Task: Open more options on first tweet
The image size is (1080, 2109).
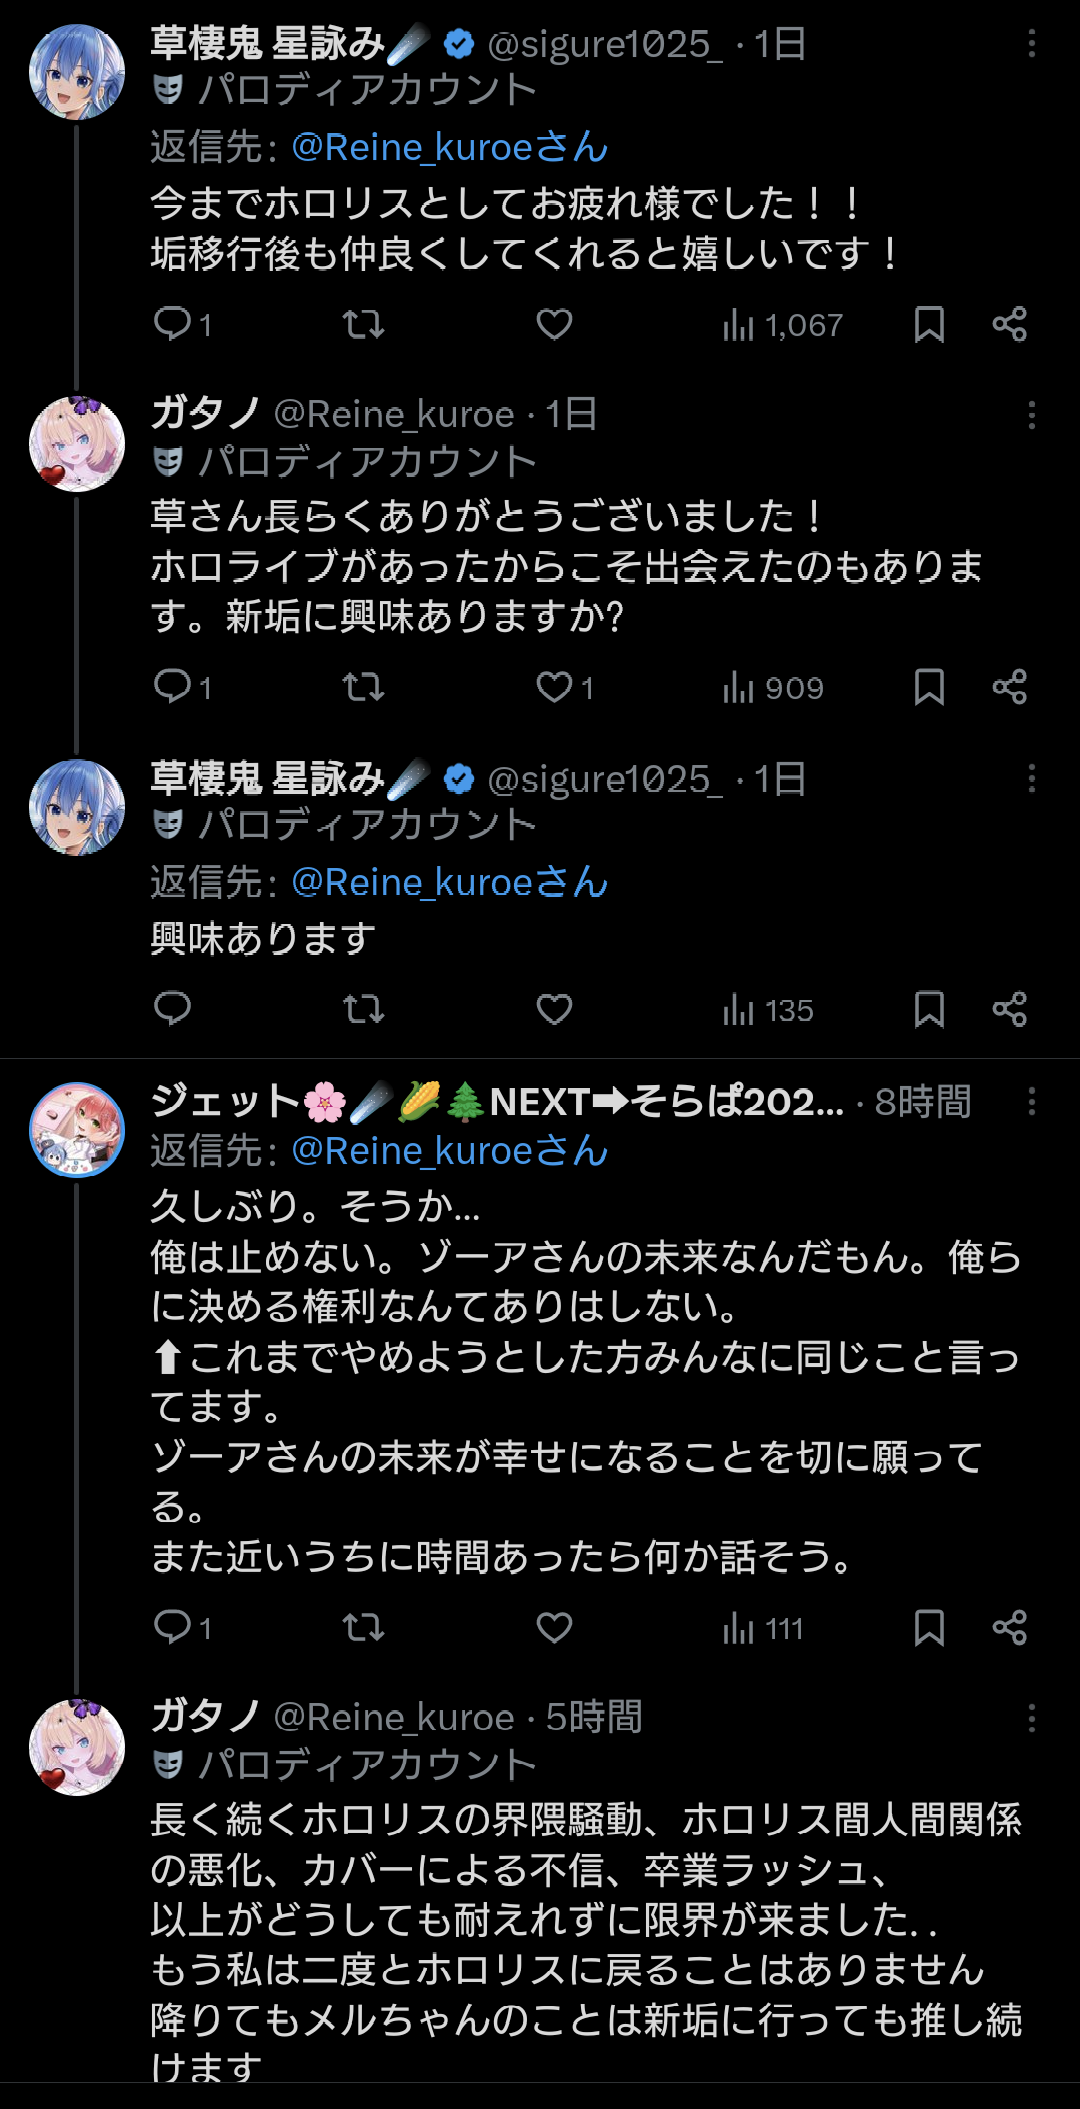Action: pyautogui.click(x=1031, y=44)
